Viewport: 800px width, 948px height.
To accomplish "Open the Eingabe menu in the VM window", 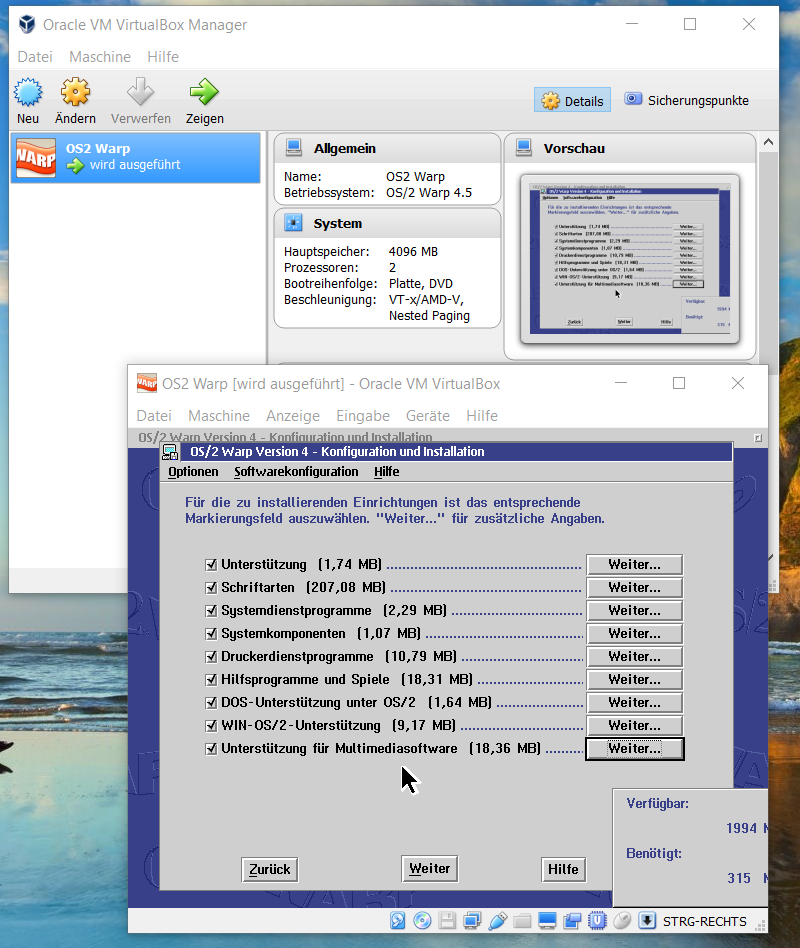I will coord(363,416).
